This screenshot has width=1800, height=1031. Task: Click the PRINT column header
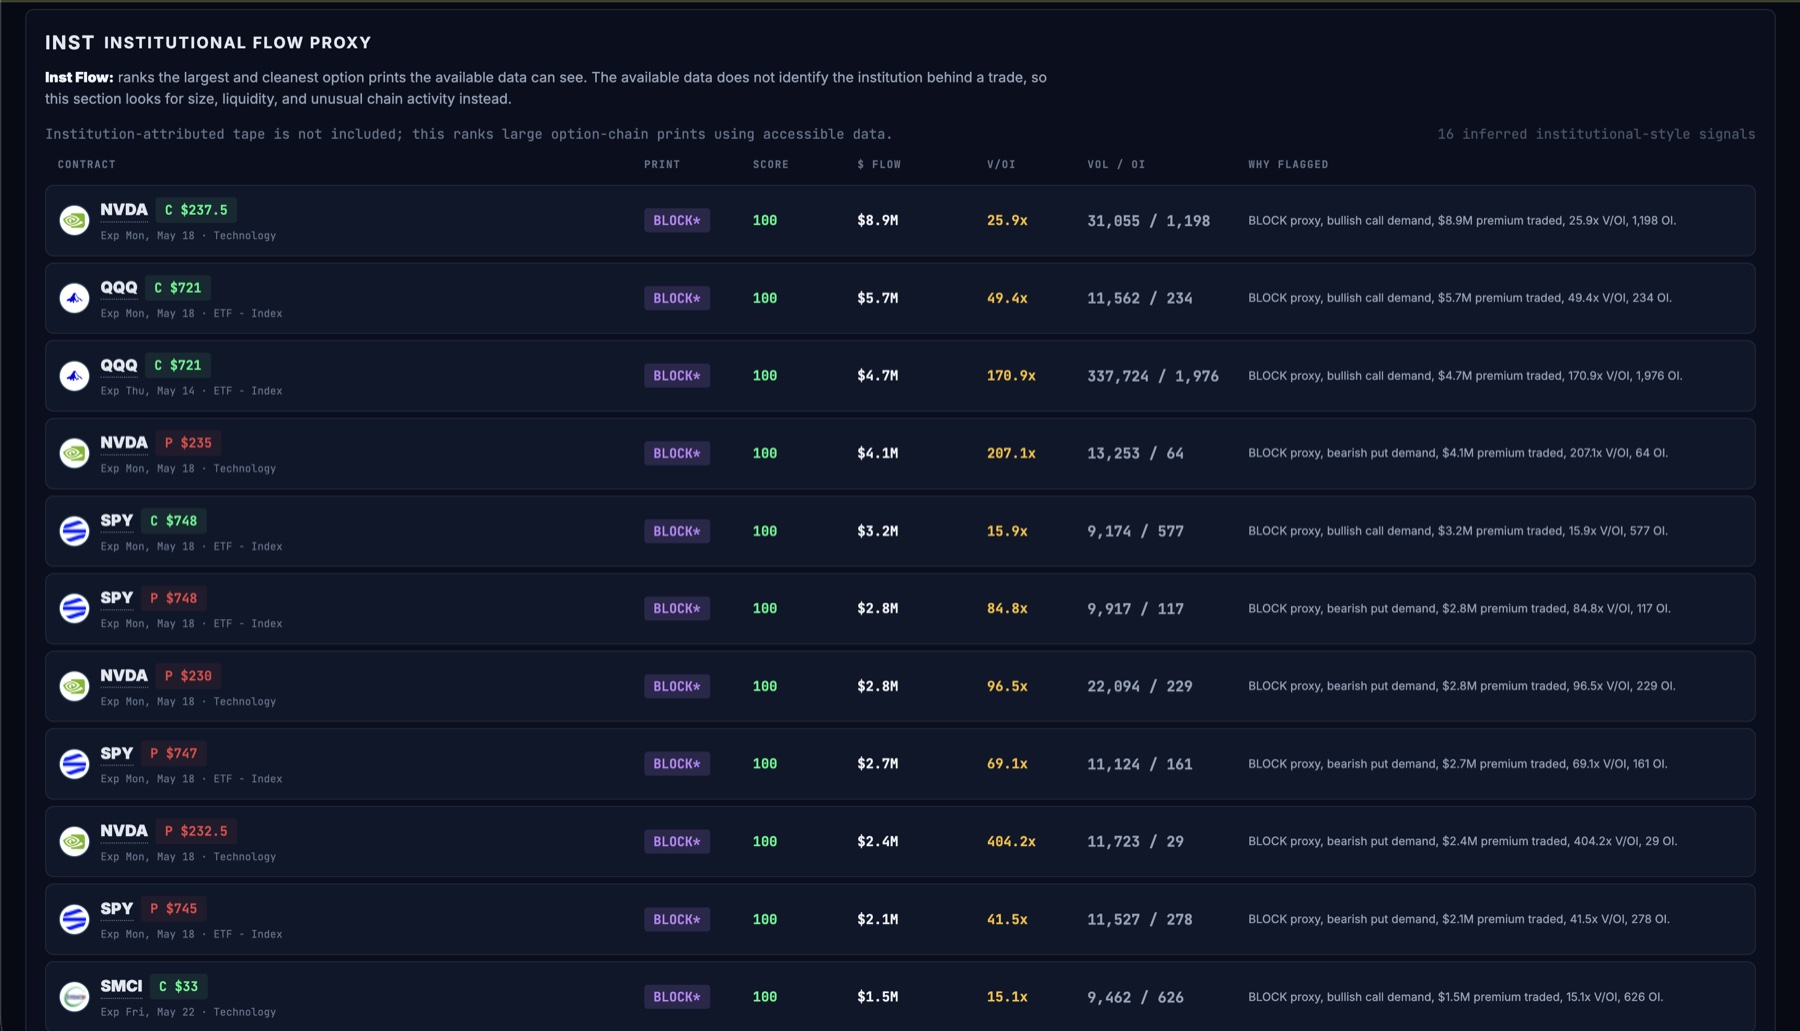pos(662,164)
